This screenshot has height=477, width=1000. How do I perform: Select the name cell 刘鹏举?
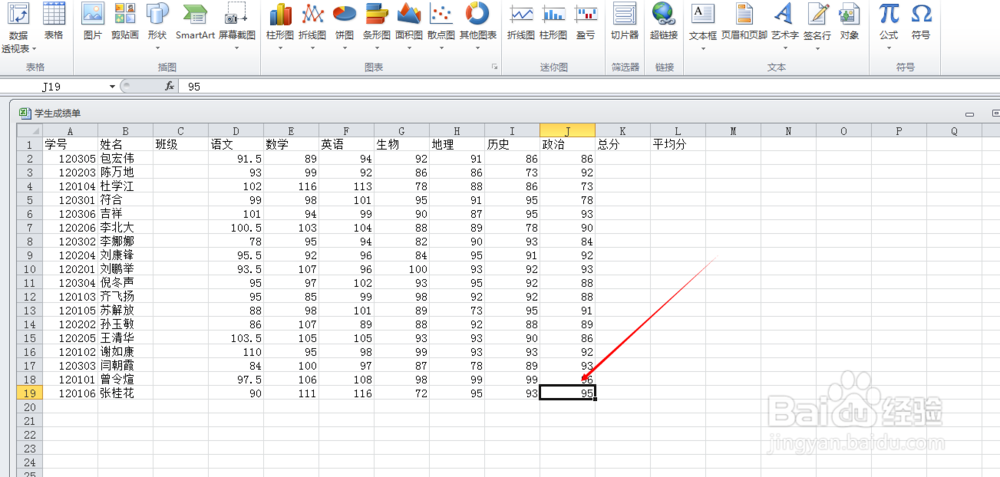point(126,269)
